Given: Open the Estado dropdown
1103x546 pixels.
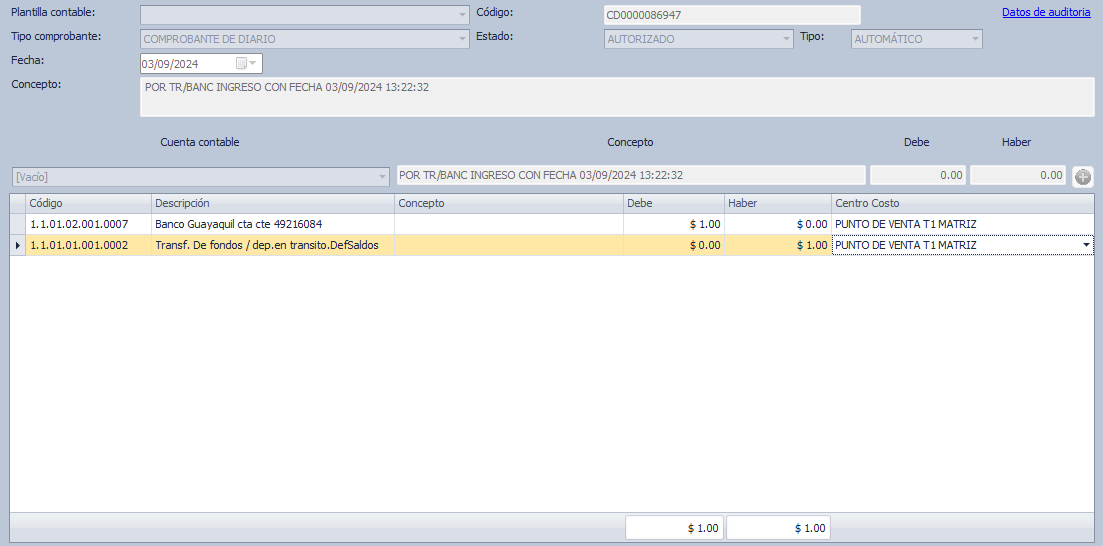Looking at the screenshot, I should point(786,39).
